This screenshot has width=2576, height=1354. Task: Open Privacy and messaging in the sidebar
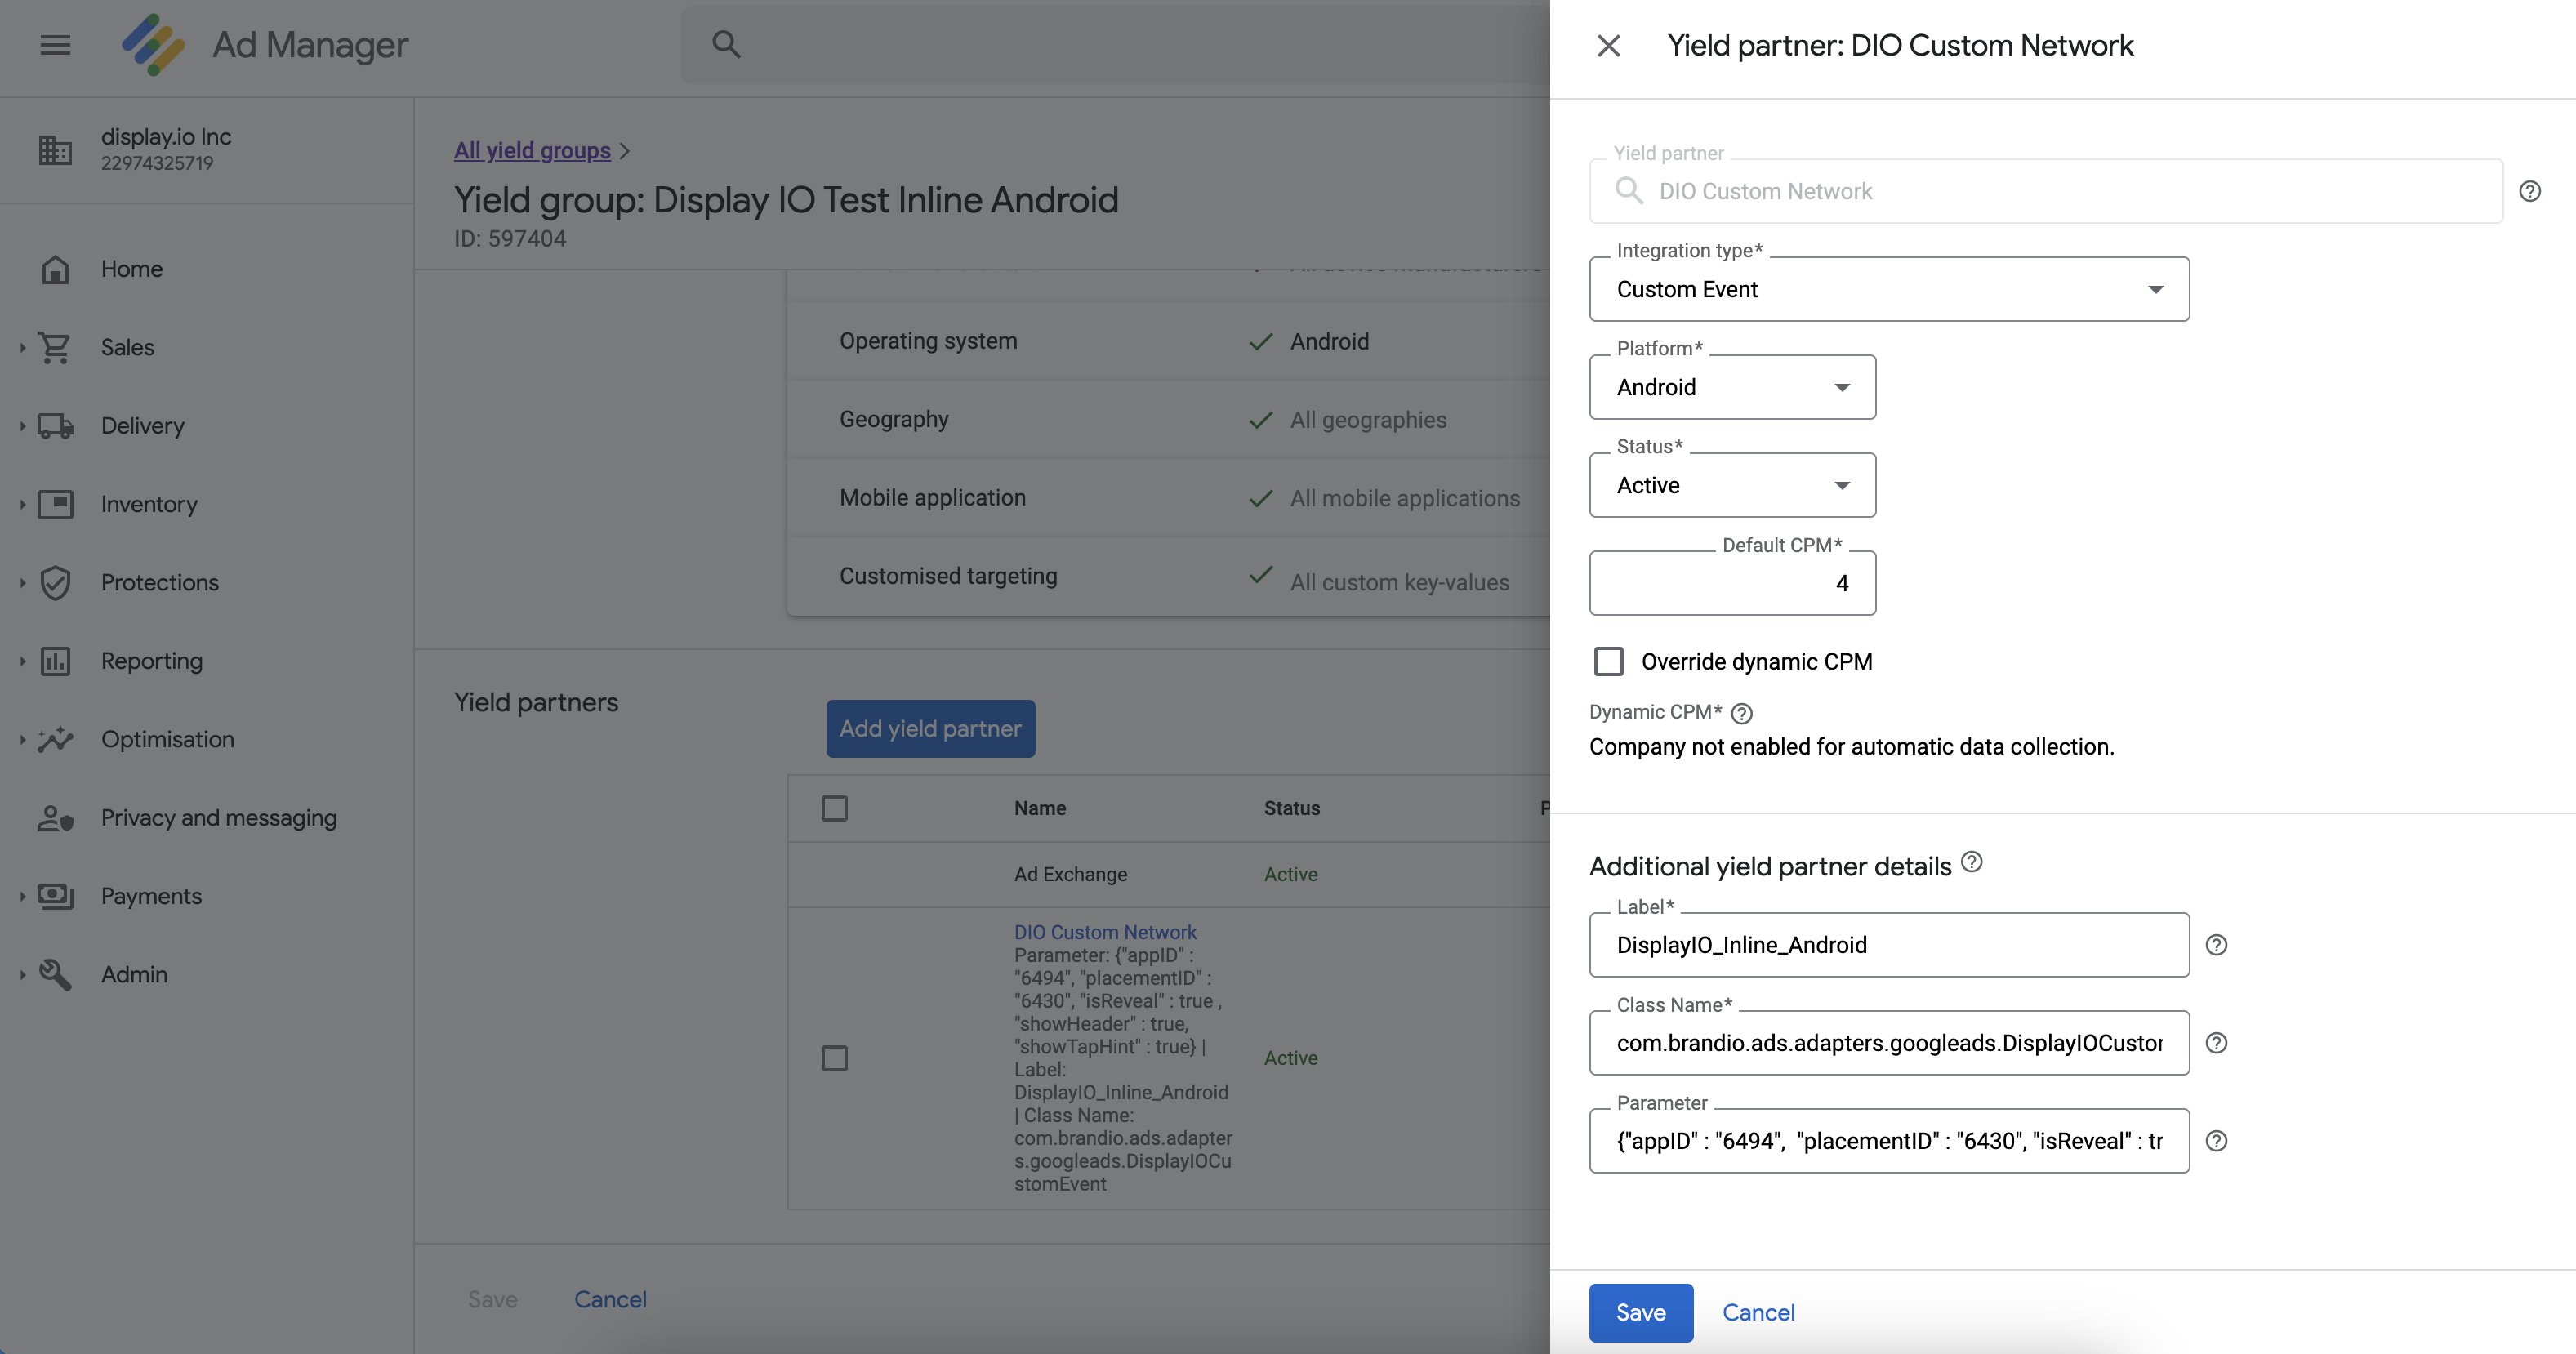(x=219, y=818)
